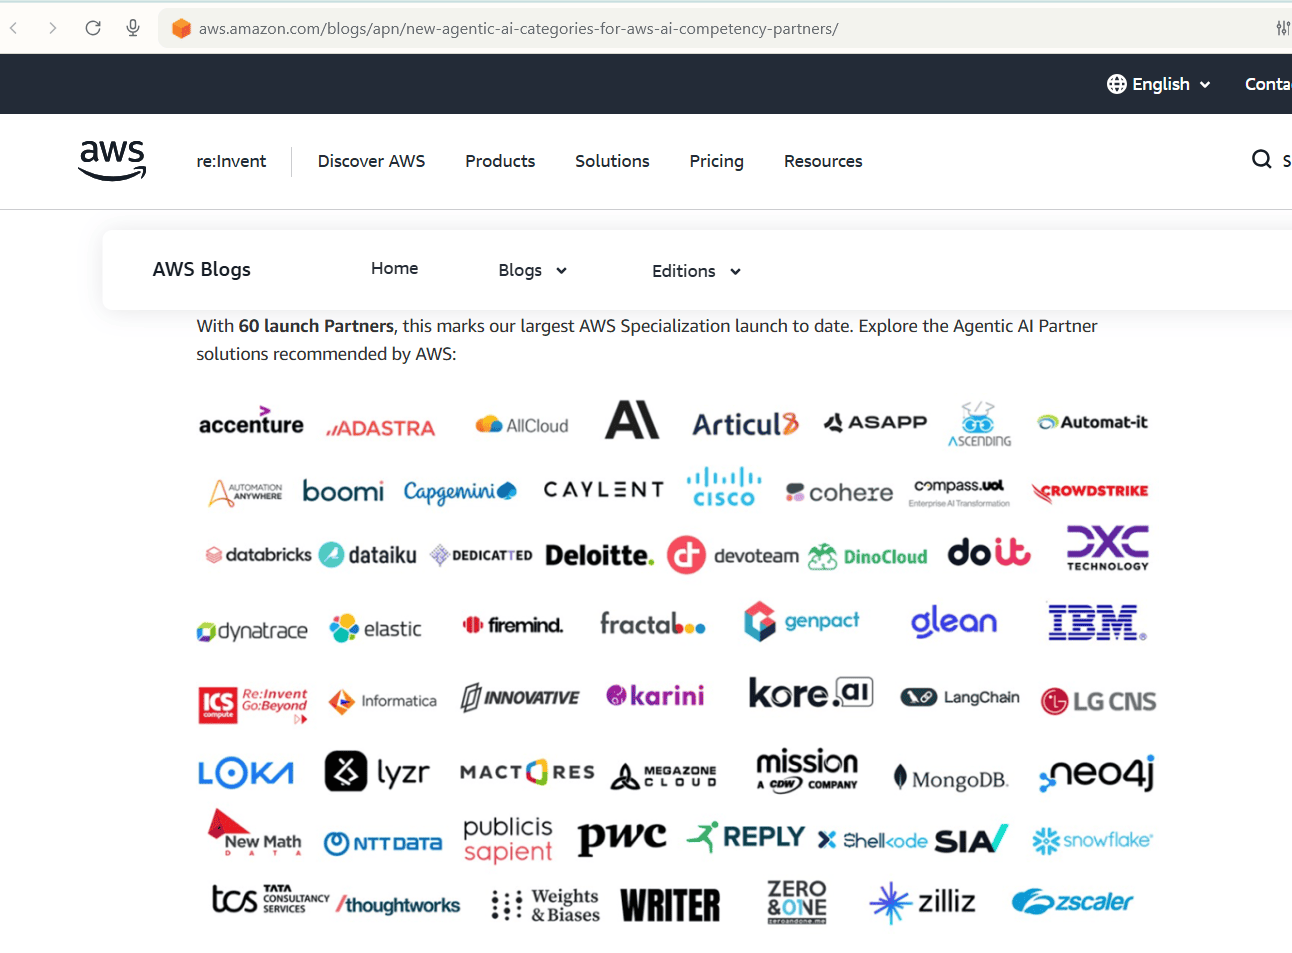Click the Capgemini logo

[460, 491]
